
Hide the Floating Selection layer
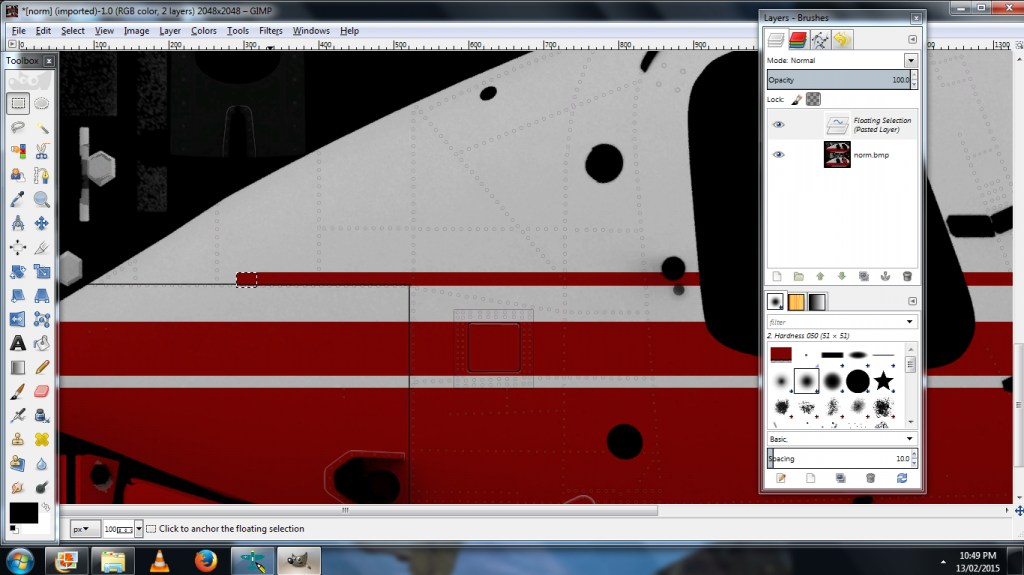779,125
